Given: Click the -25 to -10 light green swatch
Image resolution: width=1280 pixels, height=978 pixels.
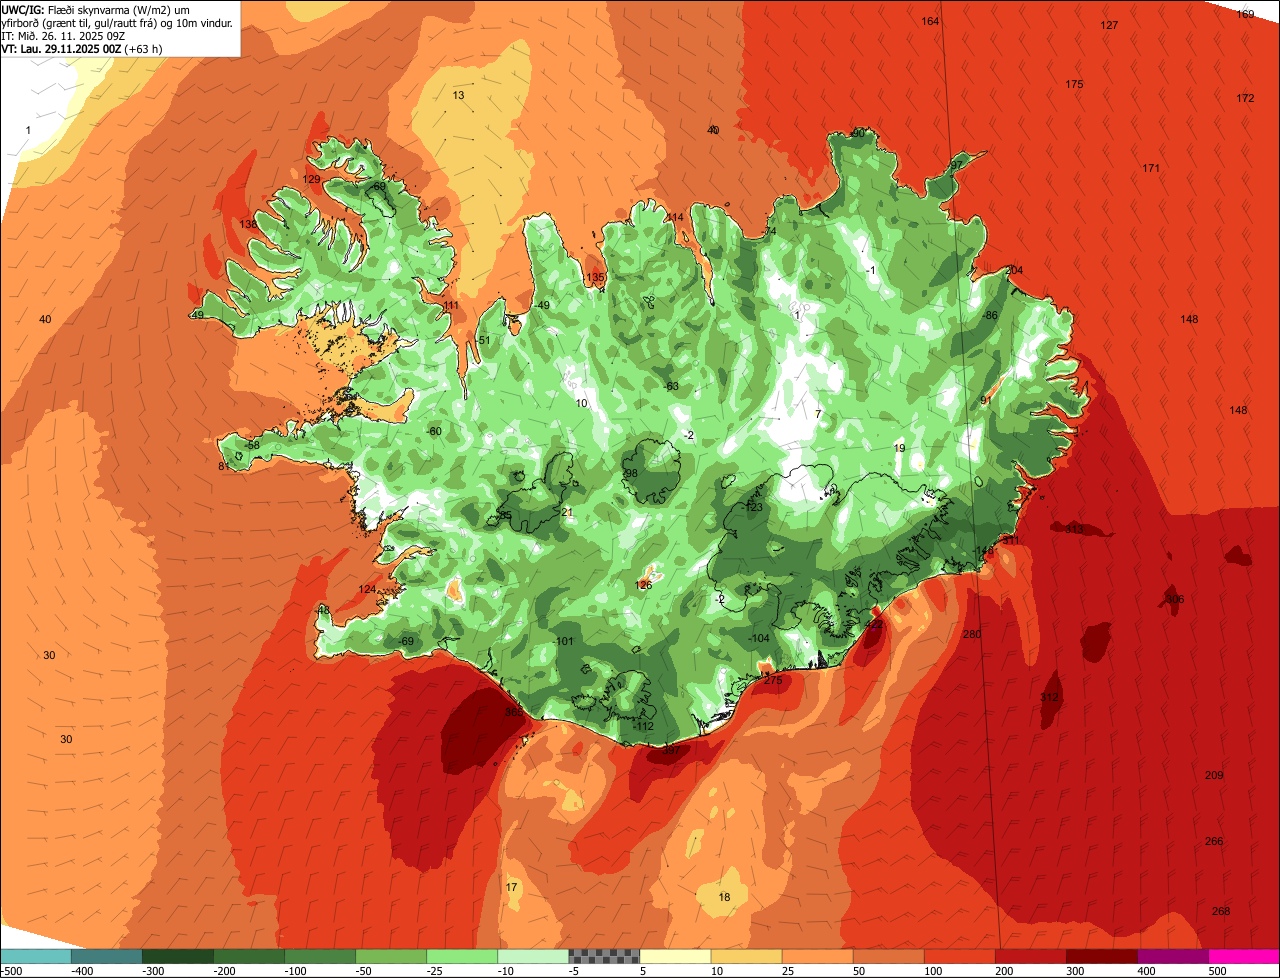Looking at the screenshot, I should click(x=462, y=956).
